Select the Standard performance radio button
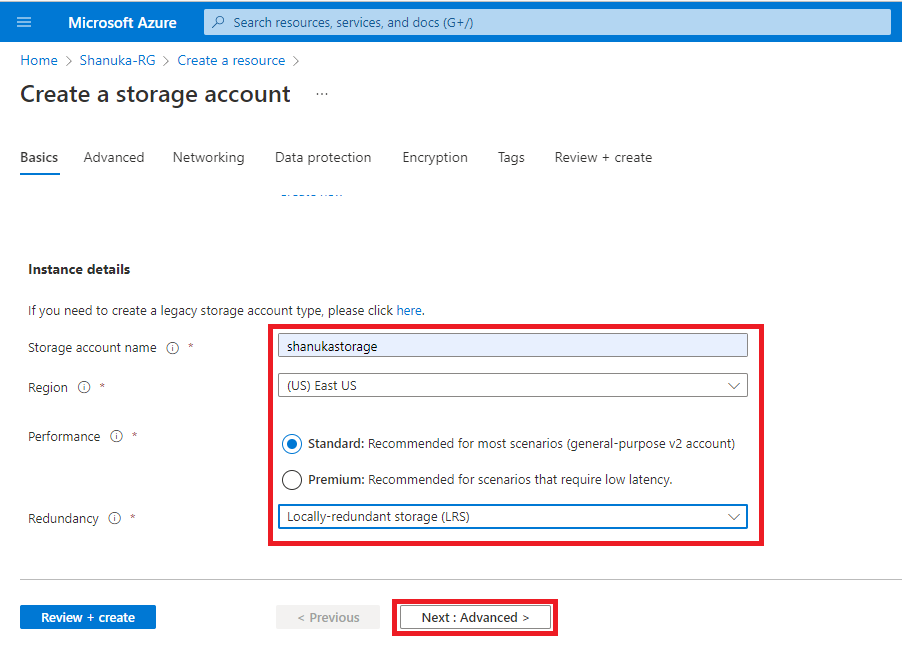902x651 pixels. click(292, 444)
